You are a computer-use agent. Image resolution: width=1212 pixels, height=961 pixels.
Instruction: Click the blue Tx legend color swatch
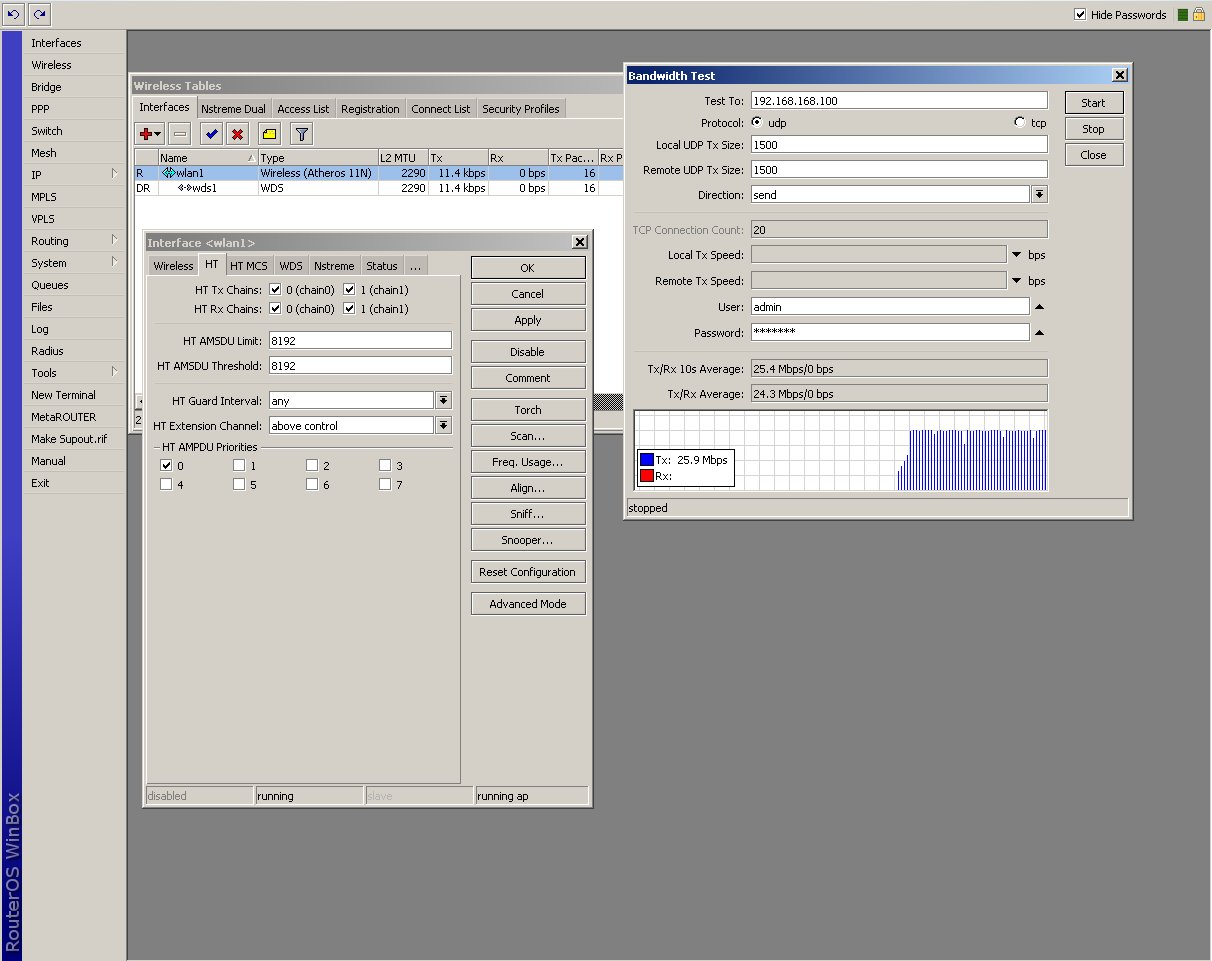647,460
